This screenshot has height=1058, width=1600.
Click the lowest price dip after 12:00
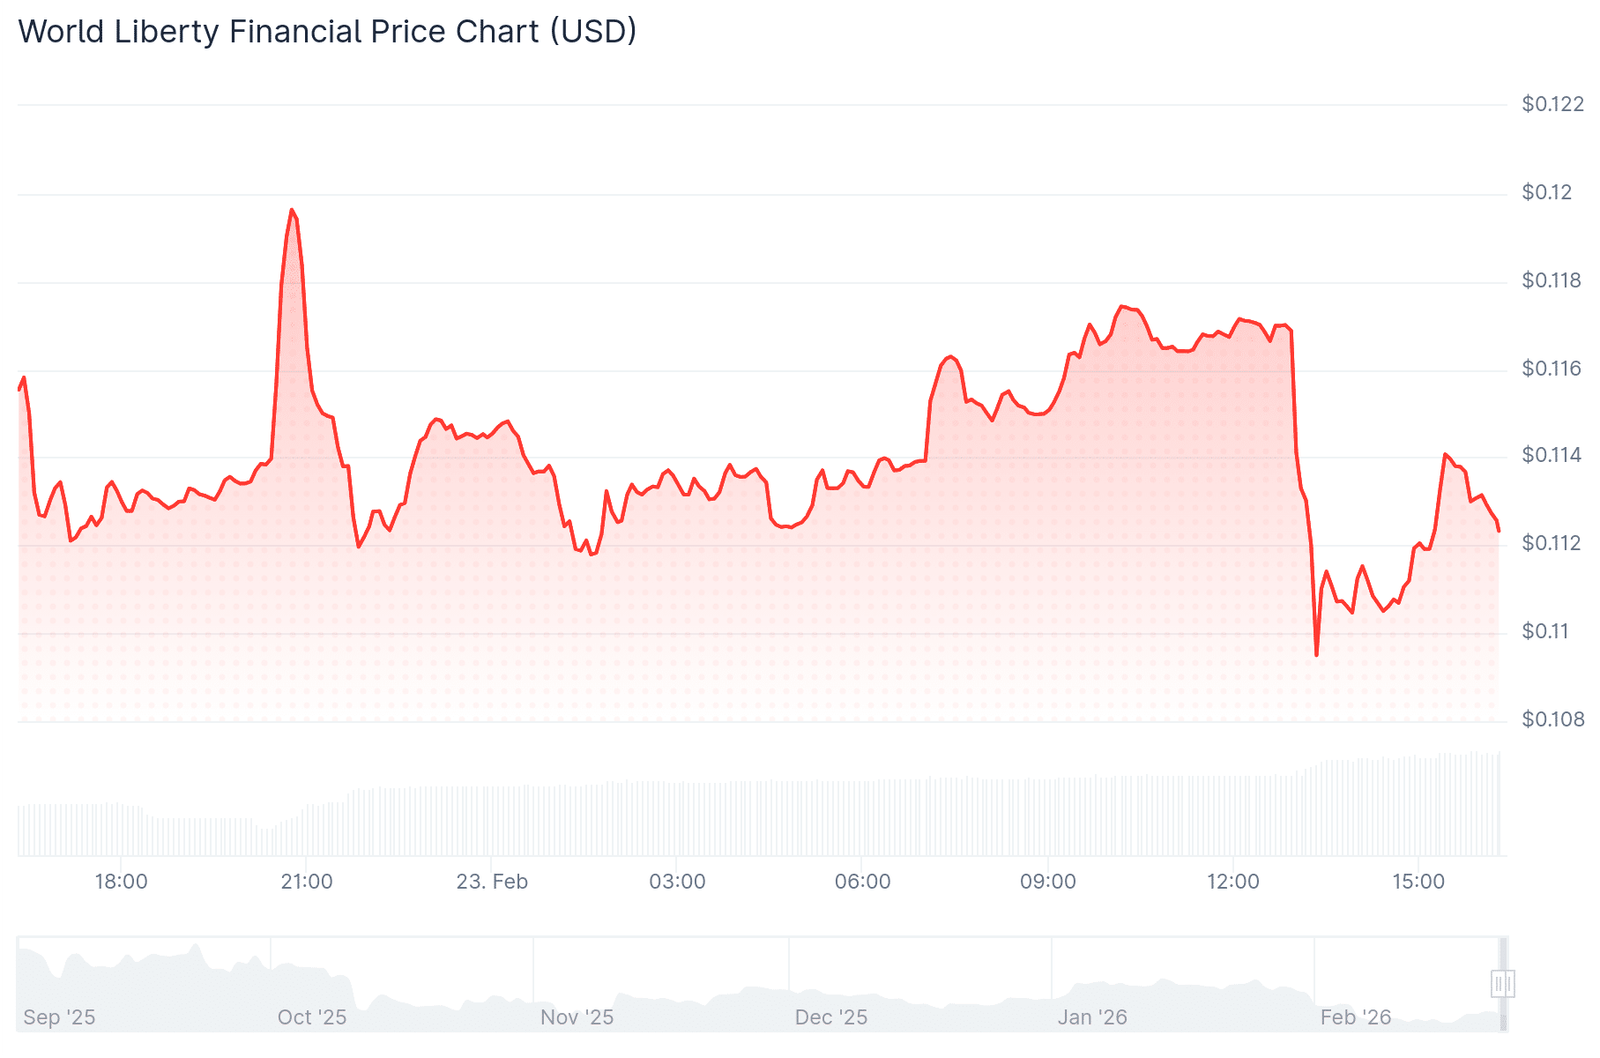click(1316, 655)
